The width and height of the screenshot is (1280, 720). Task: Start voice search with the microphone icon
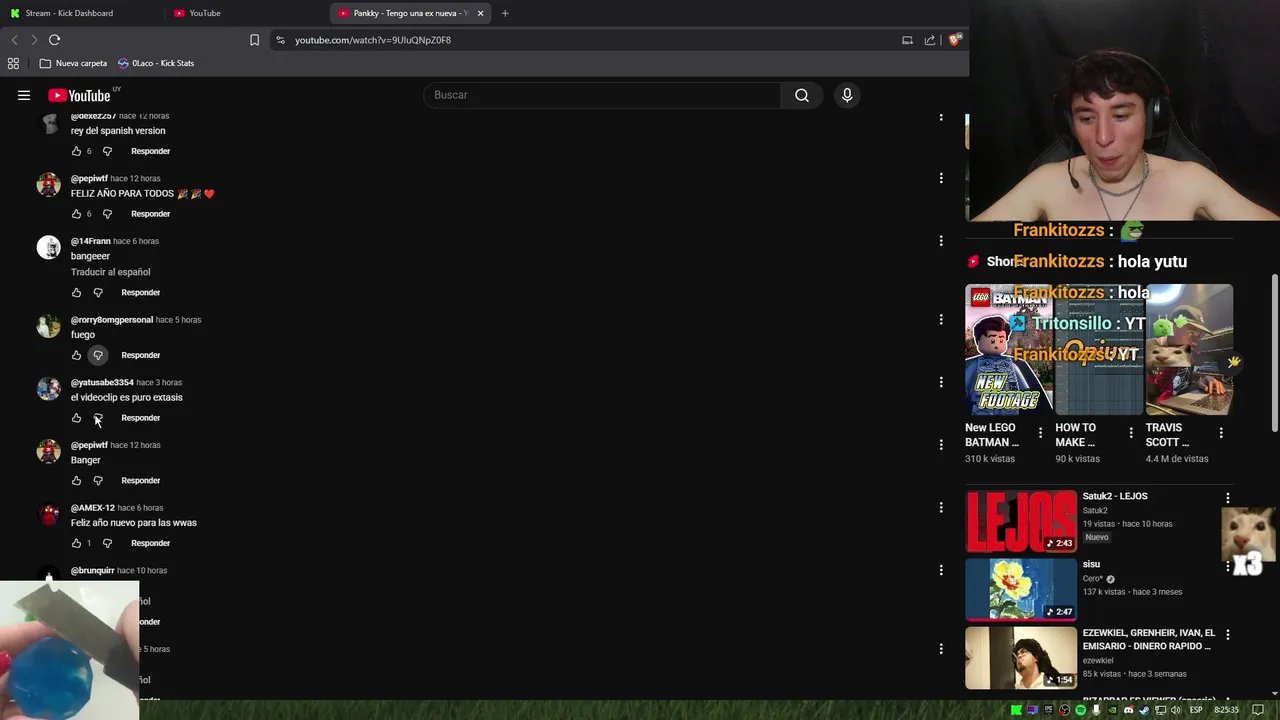[x=847, y=95]
